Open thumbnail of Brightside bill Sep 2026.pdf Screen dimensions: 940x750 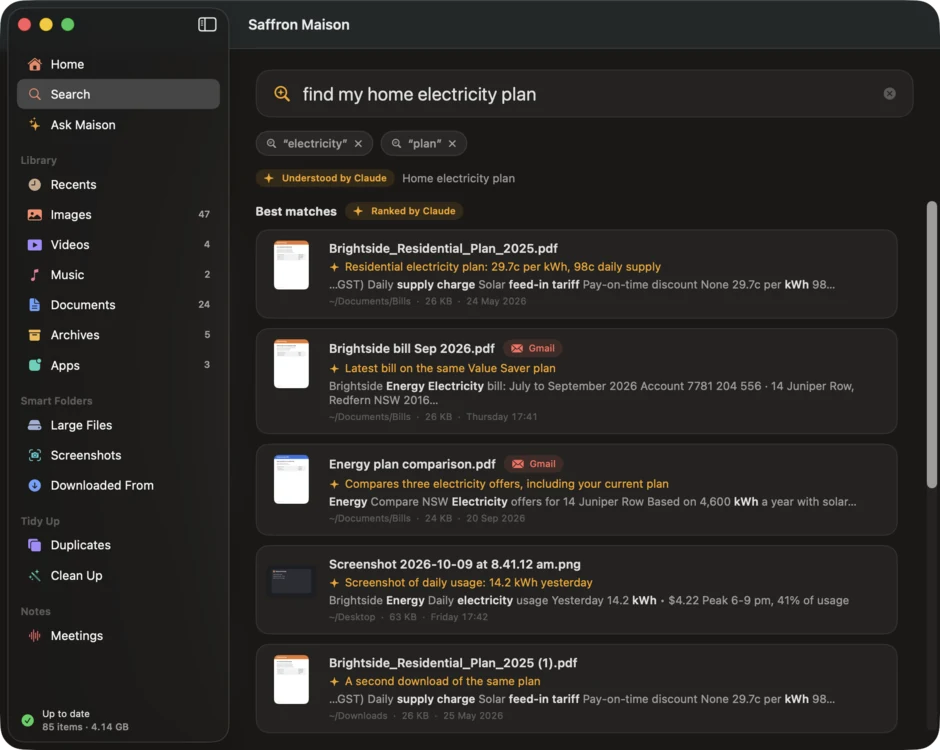click(291, 364)
